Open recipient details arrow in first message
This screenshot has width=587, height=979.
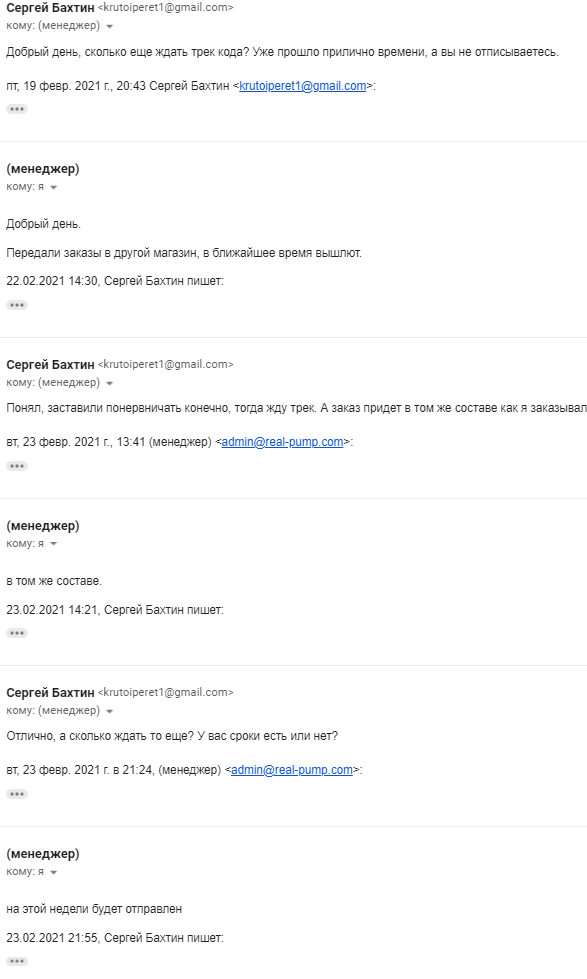(x=110, y=26)
